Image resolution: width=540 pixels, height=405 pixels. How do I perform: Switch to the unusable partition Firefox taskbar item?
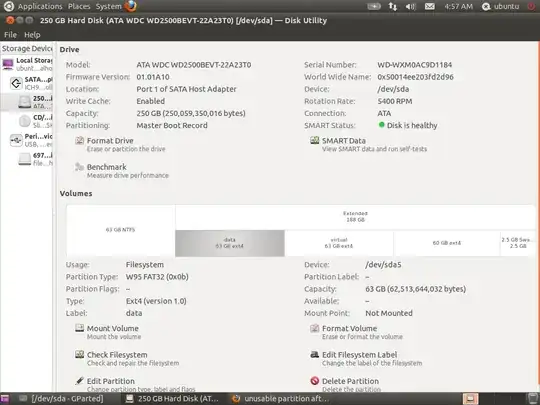coord(281,399)
